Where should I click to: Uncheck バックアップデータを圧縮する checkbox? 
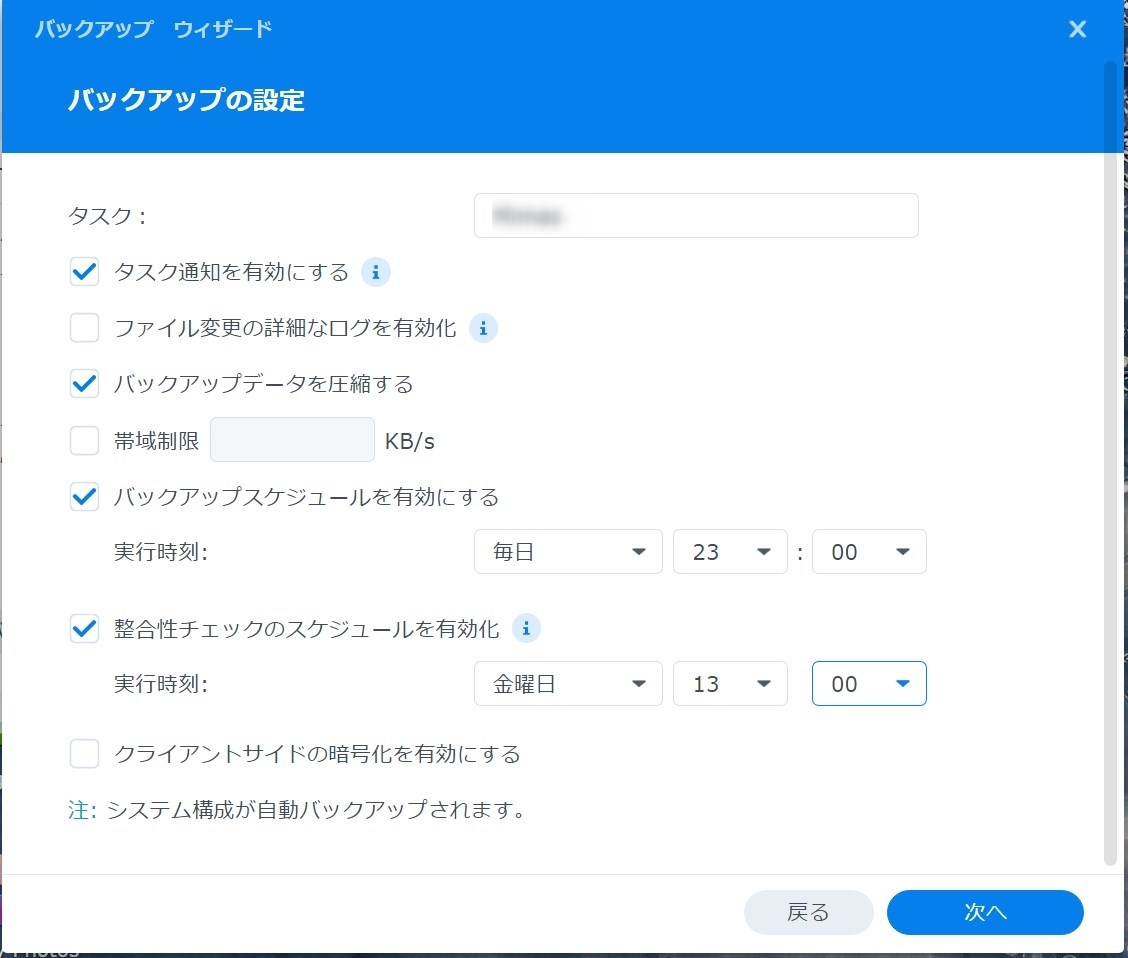pyautogui.click(x=85, y=384)
